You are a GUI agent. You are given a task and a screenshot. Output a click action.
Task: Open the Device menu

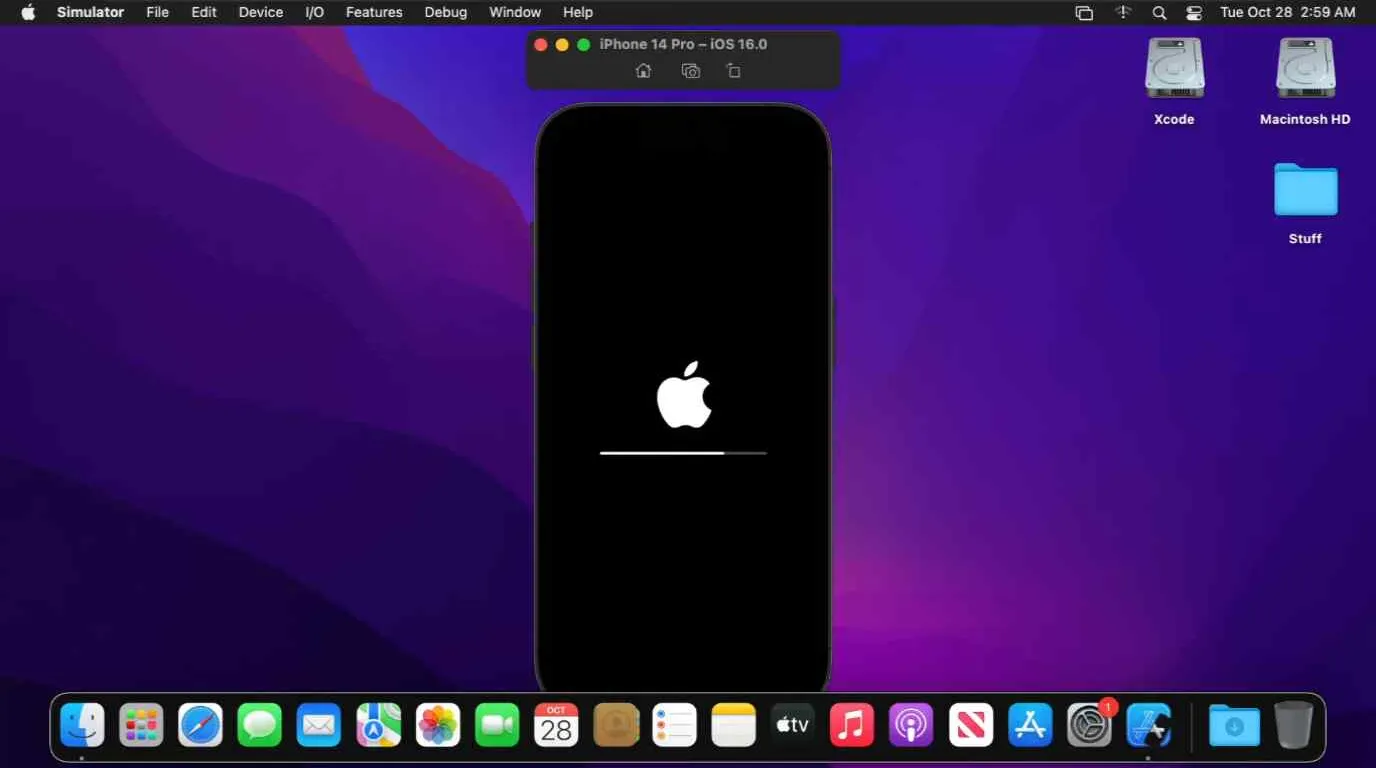point(261,12)
